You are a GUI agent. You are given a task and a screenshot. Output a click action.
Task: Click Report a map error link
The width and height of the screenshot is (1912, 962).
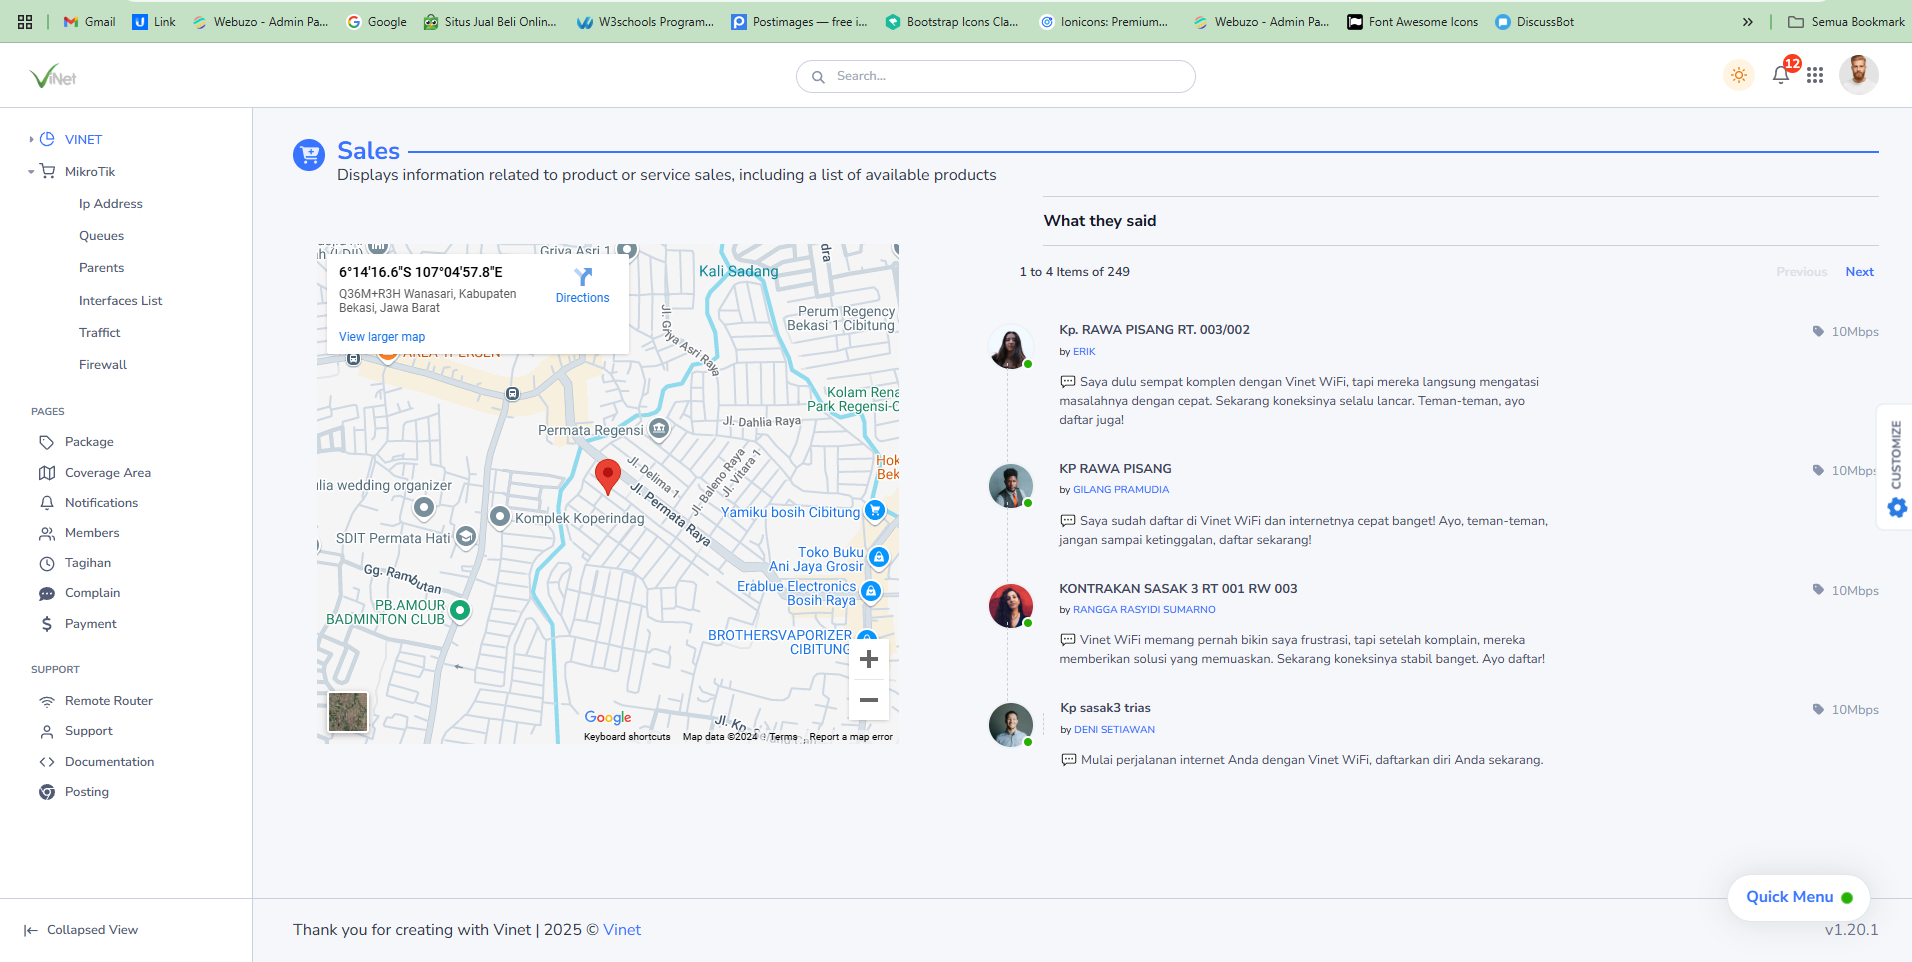851,737
